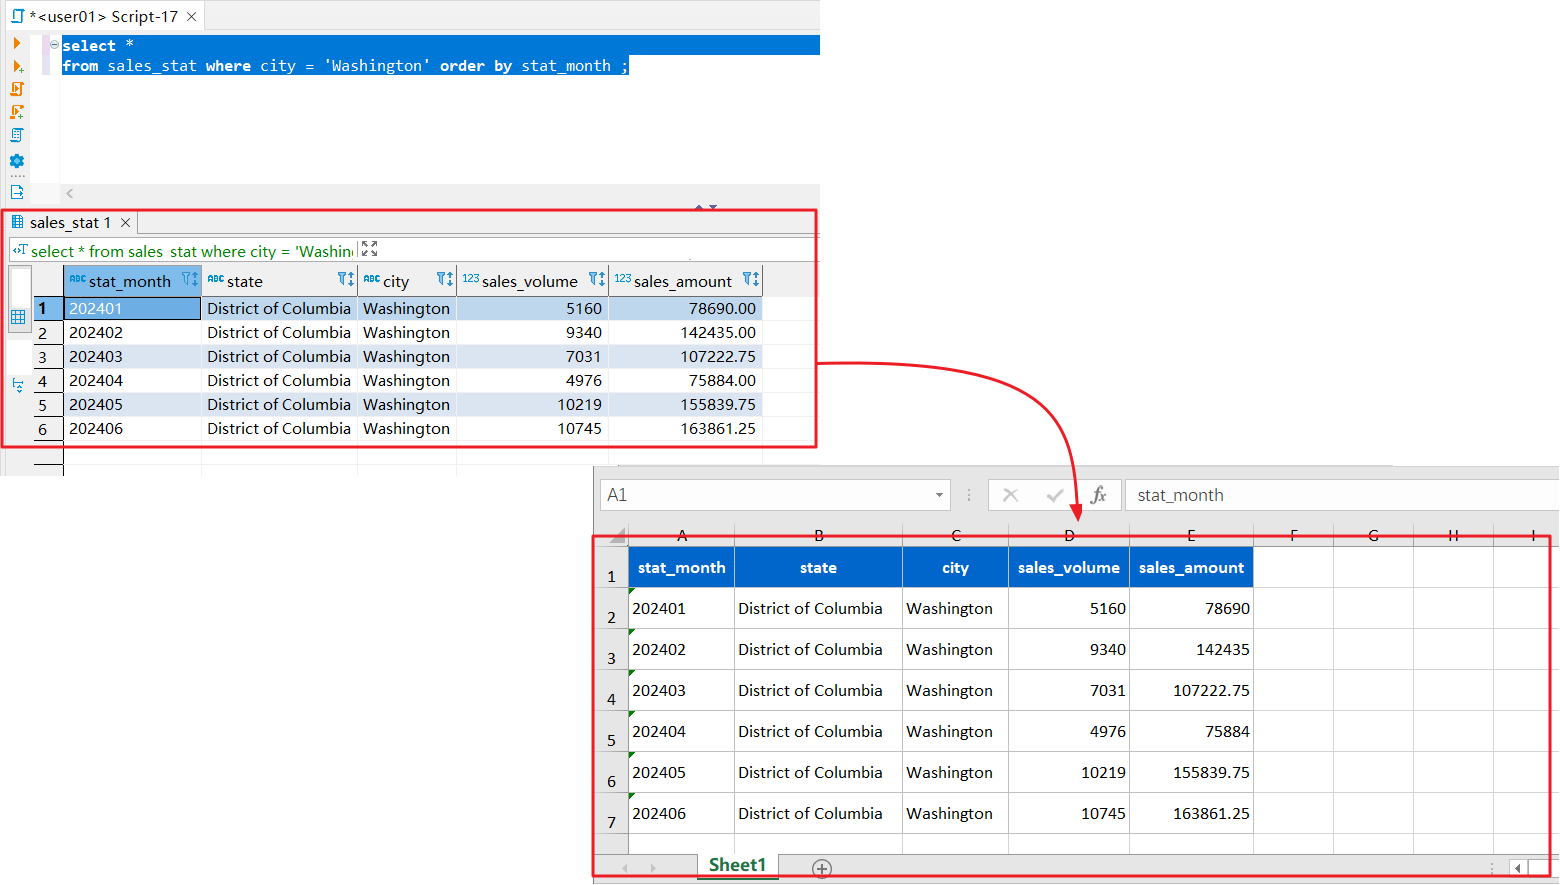Screen dimensions: 1560x885
Task: Click the Excel cancel entry X icon
Action: point(1010,495)
